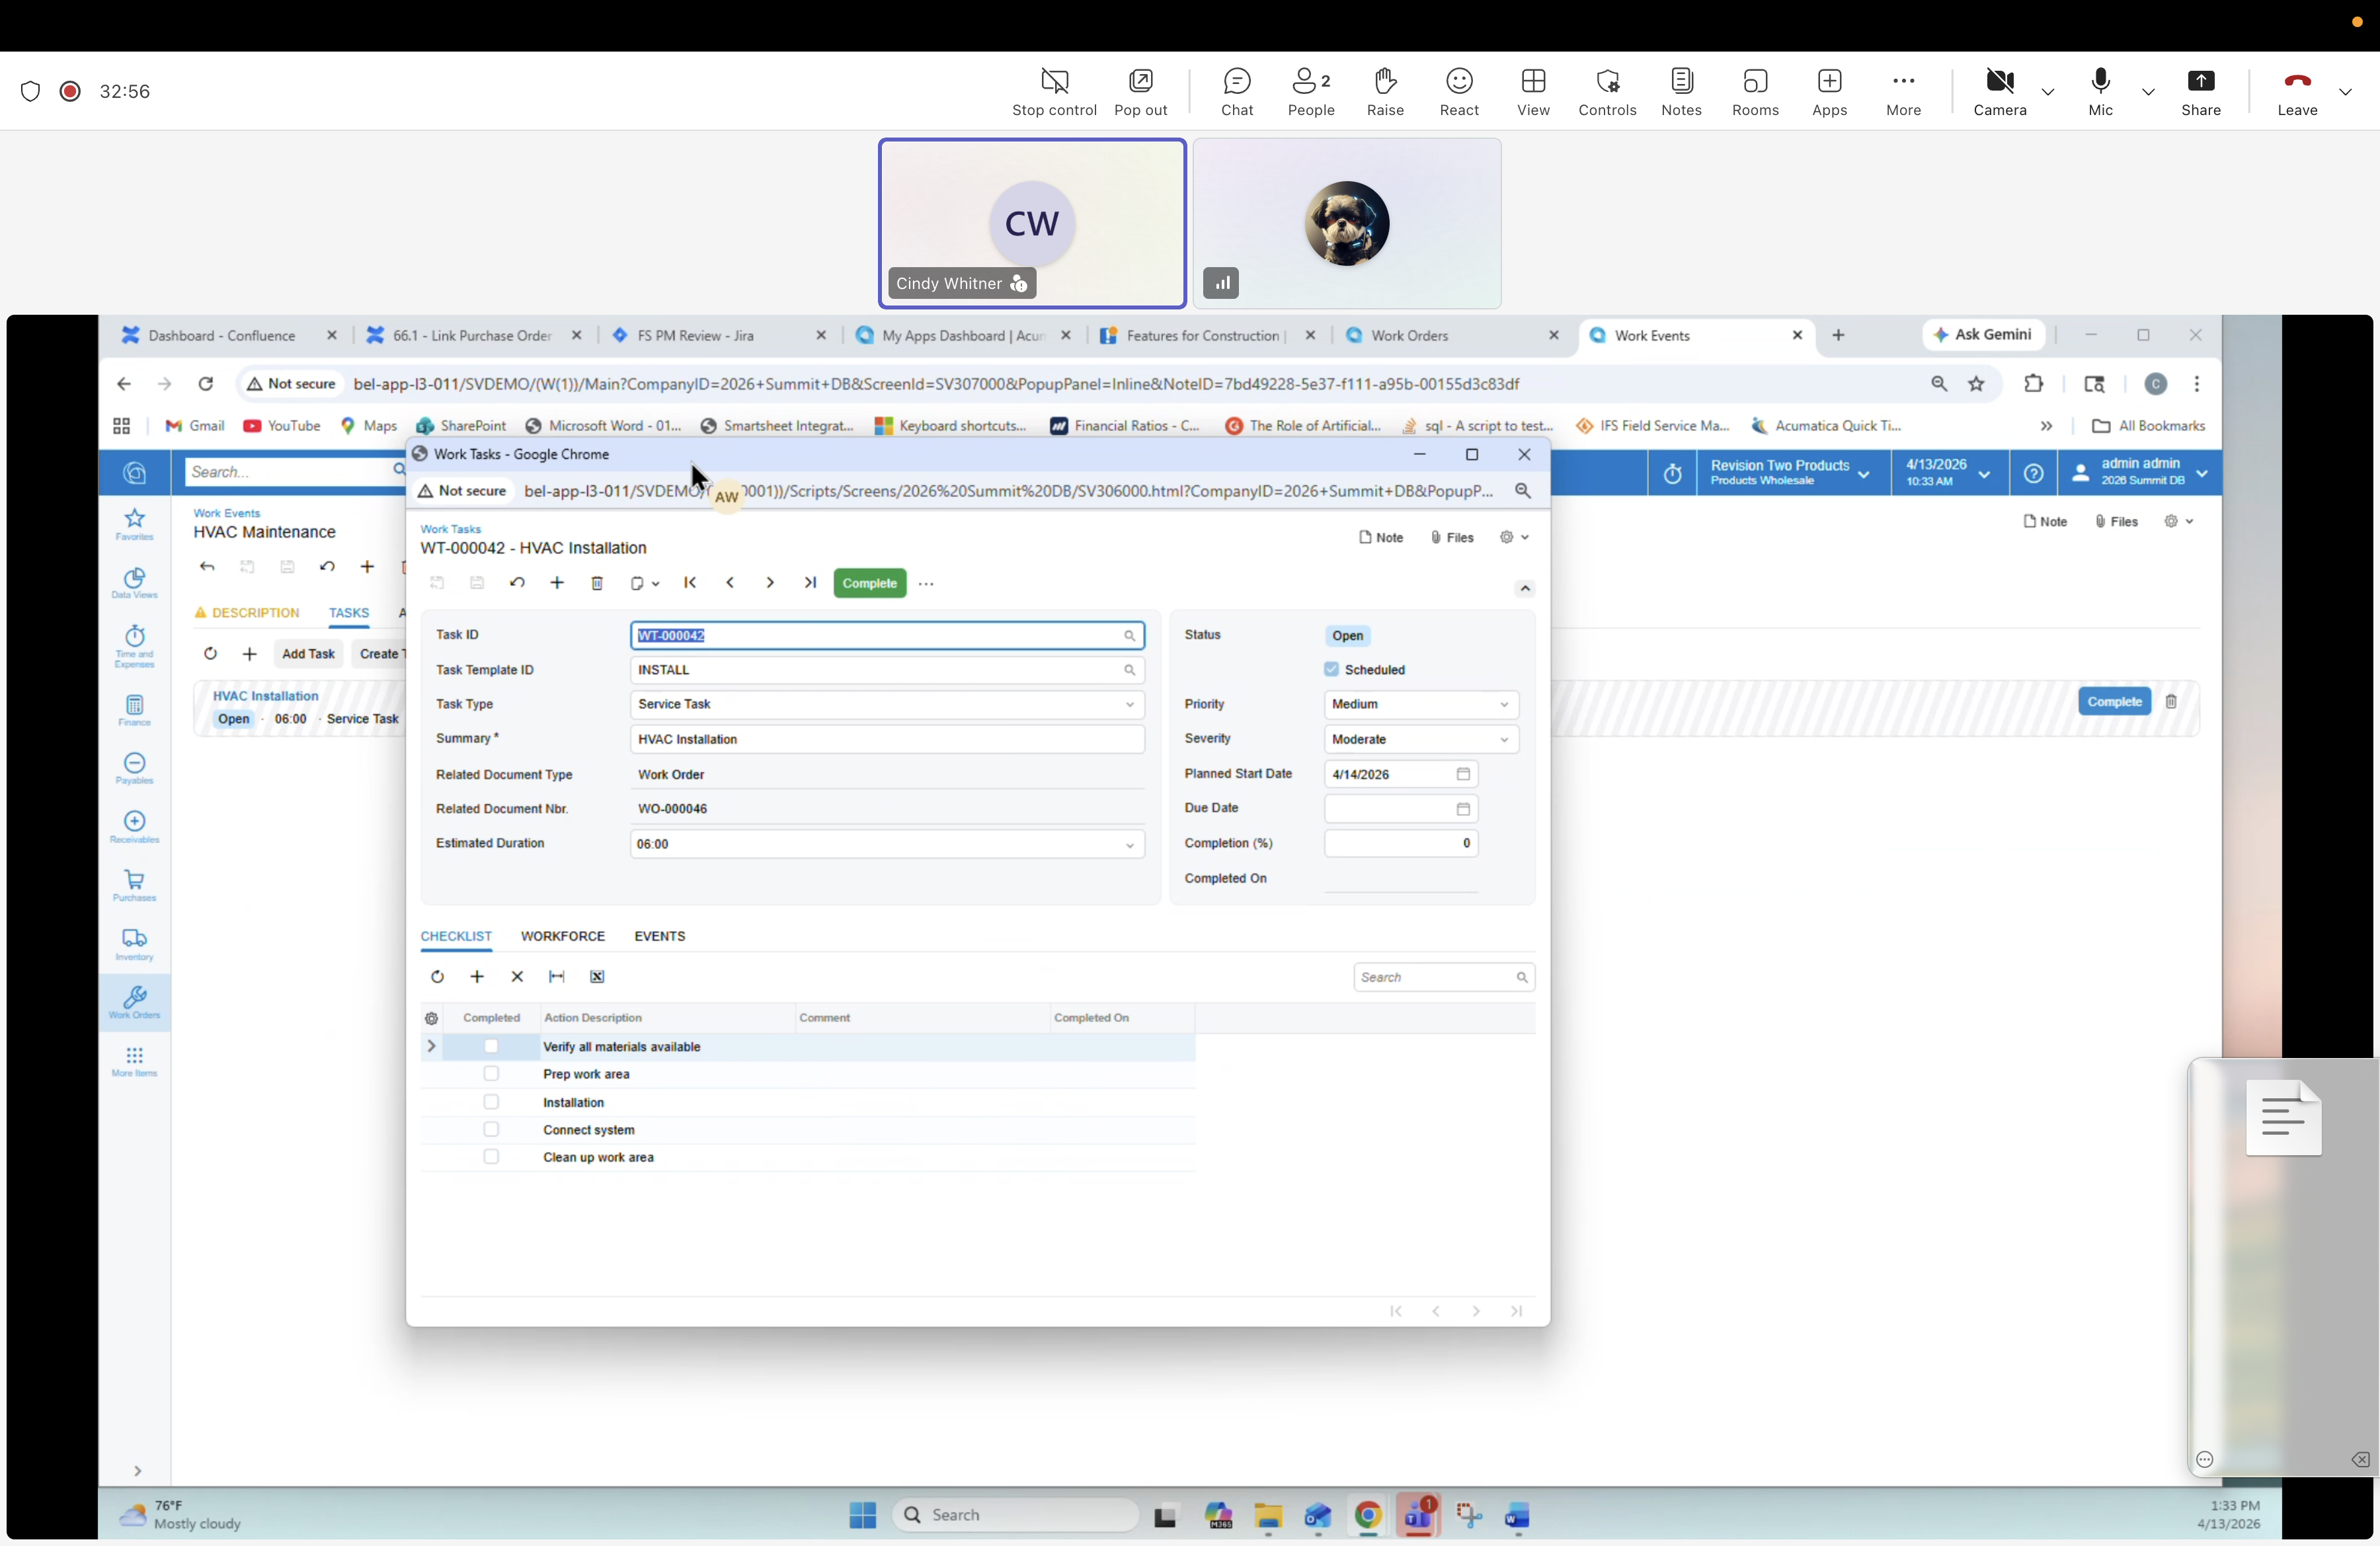Switch to the Work Orders browser tab

pos(1410,335)
